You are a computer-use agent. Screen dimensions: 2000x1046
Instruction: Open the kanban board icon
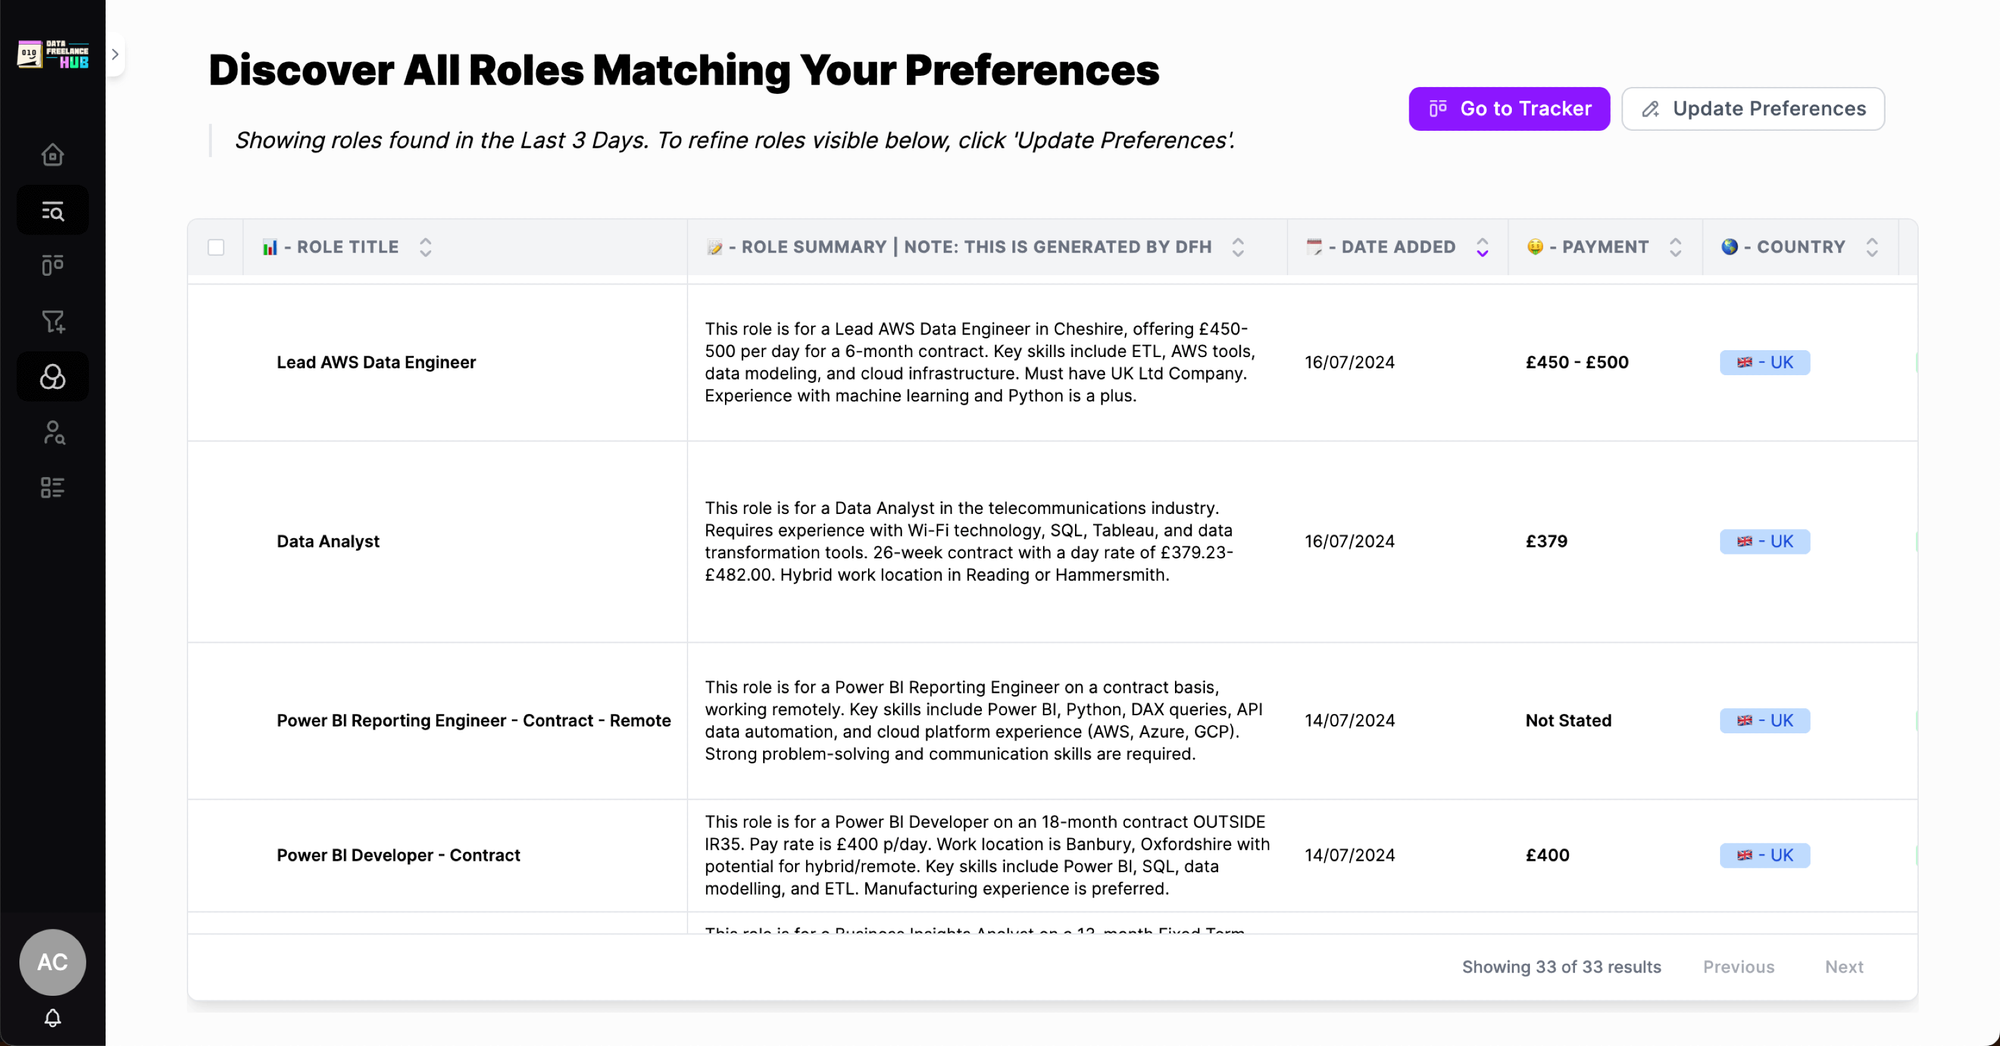pyautogui.click(x=52, y=265)
